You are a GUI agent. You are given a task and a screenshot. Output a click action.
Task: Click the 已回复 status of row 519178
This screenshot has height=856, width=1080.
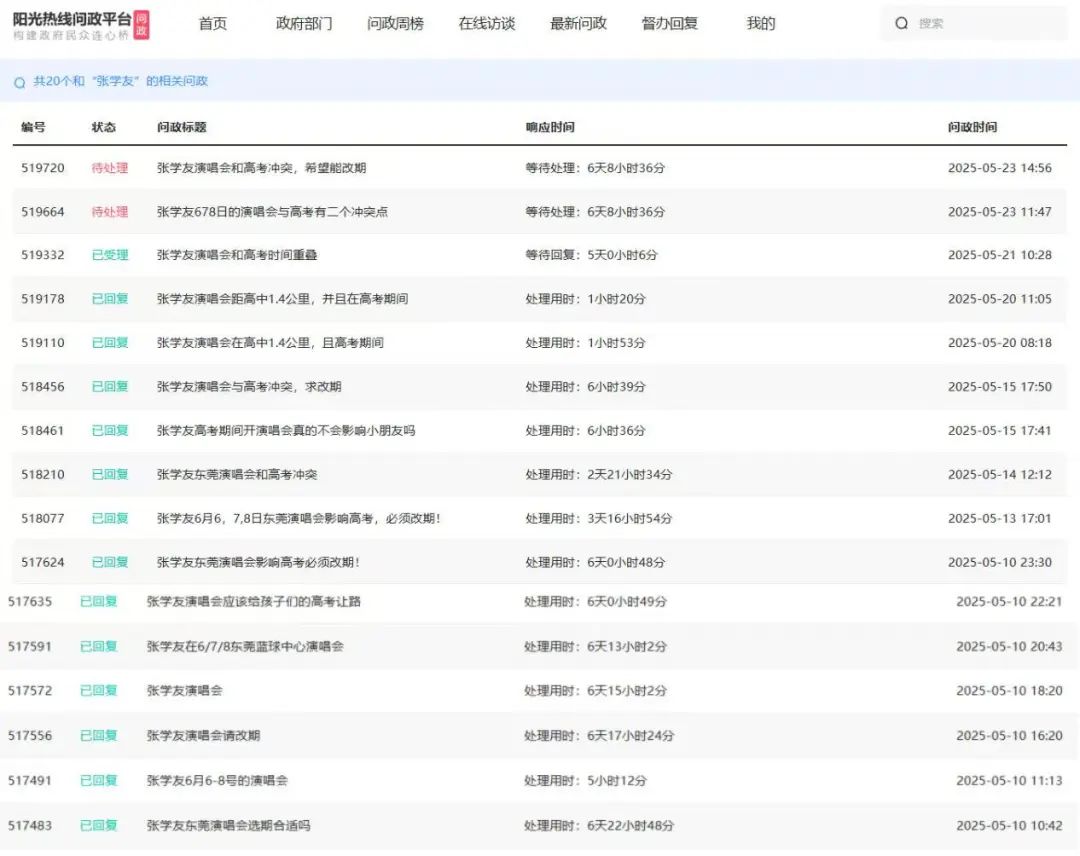[110, 298]
